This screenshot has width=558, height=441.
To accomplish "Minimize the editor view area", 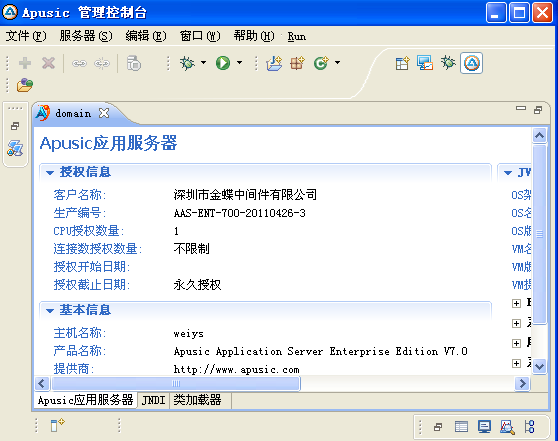I will 521,108.
